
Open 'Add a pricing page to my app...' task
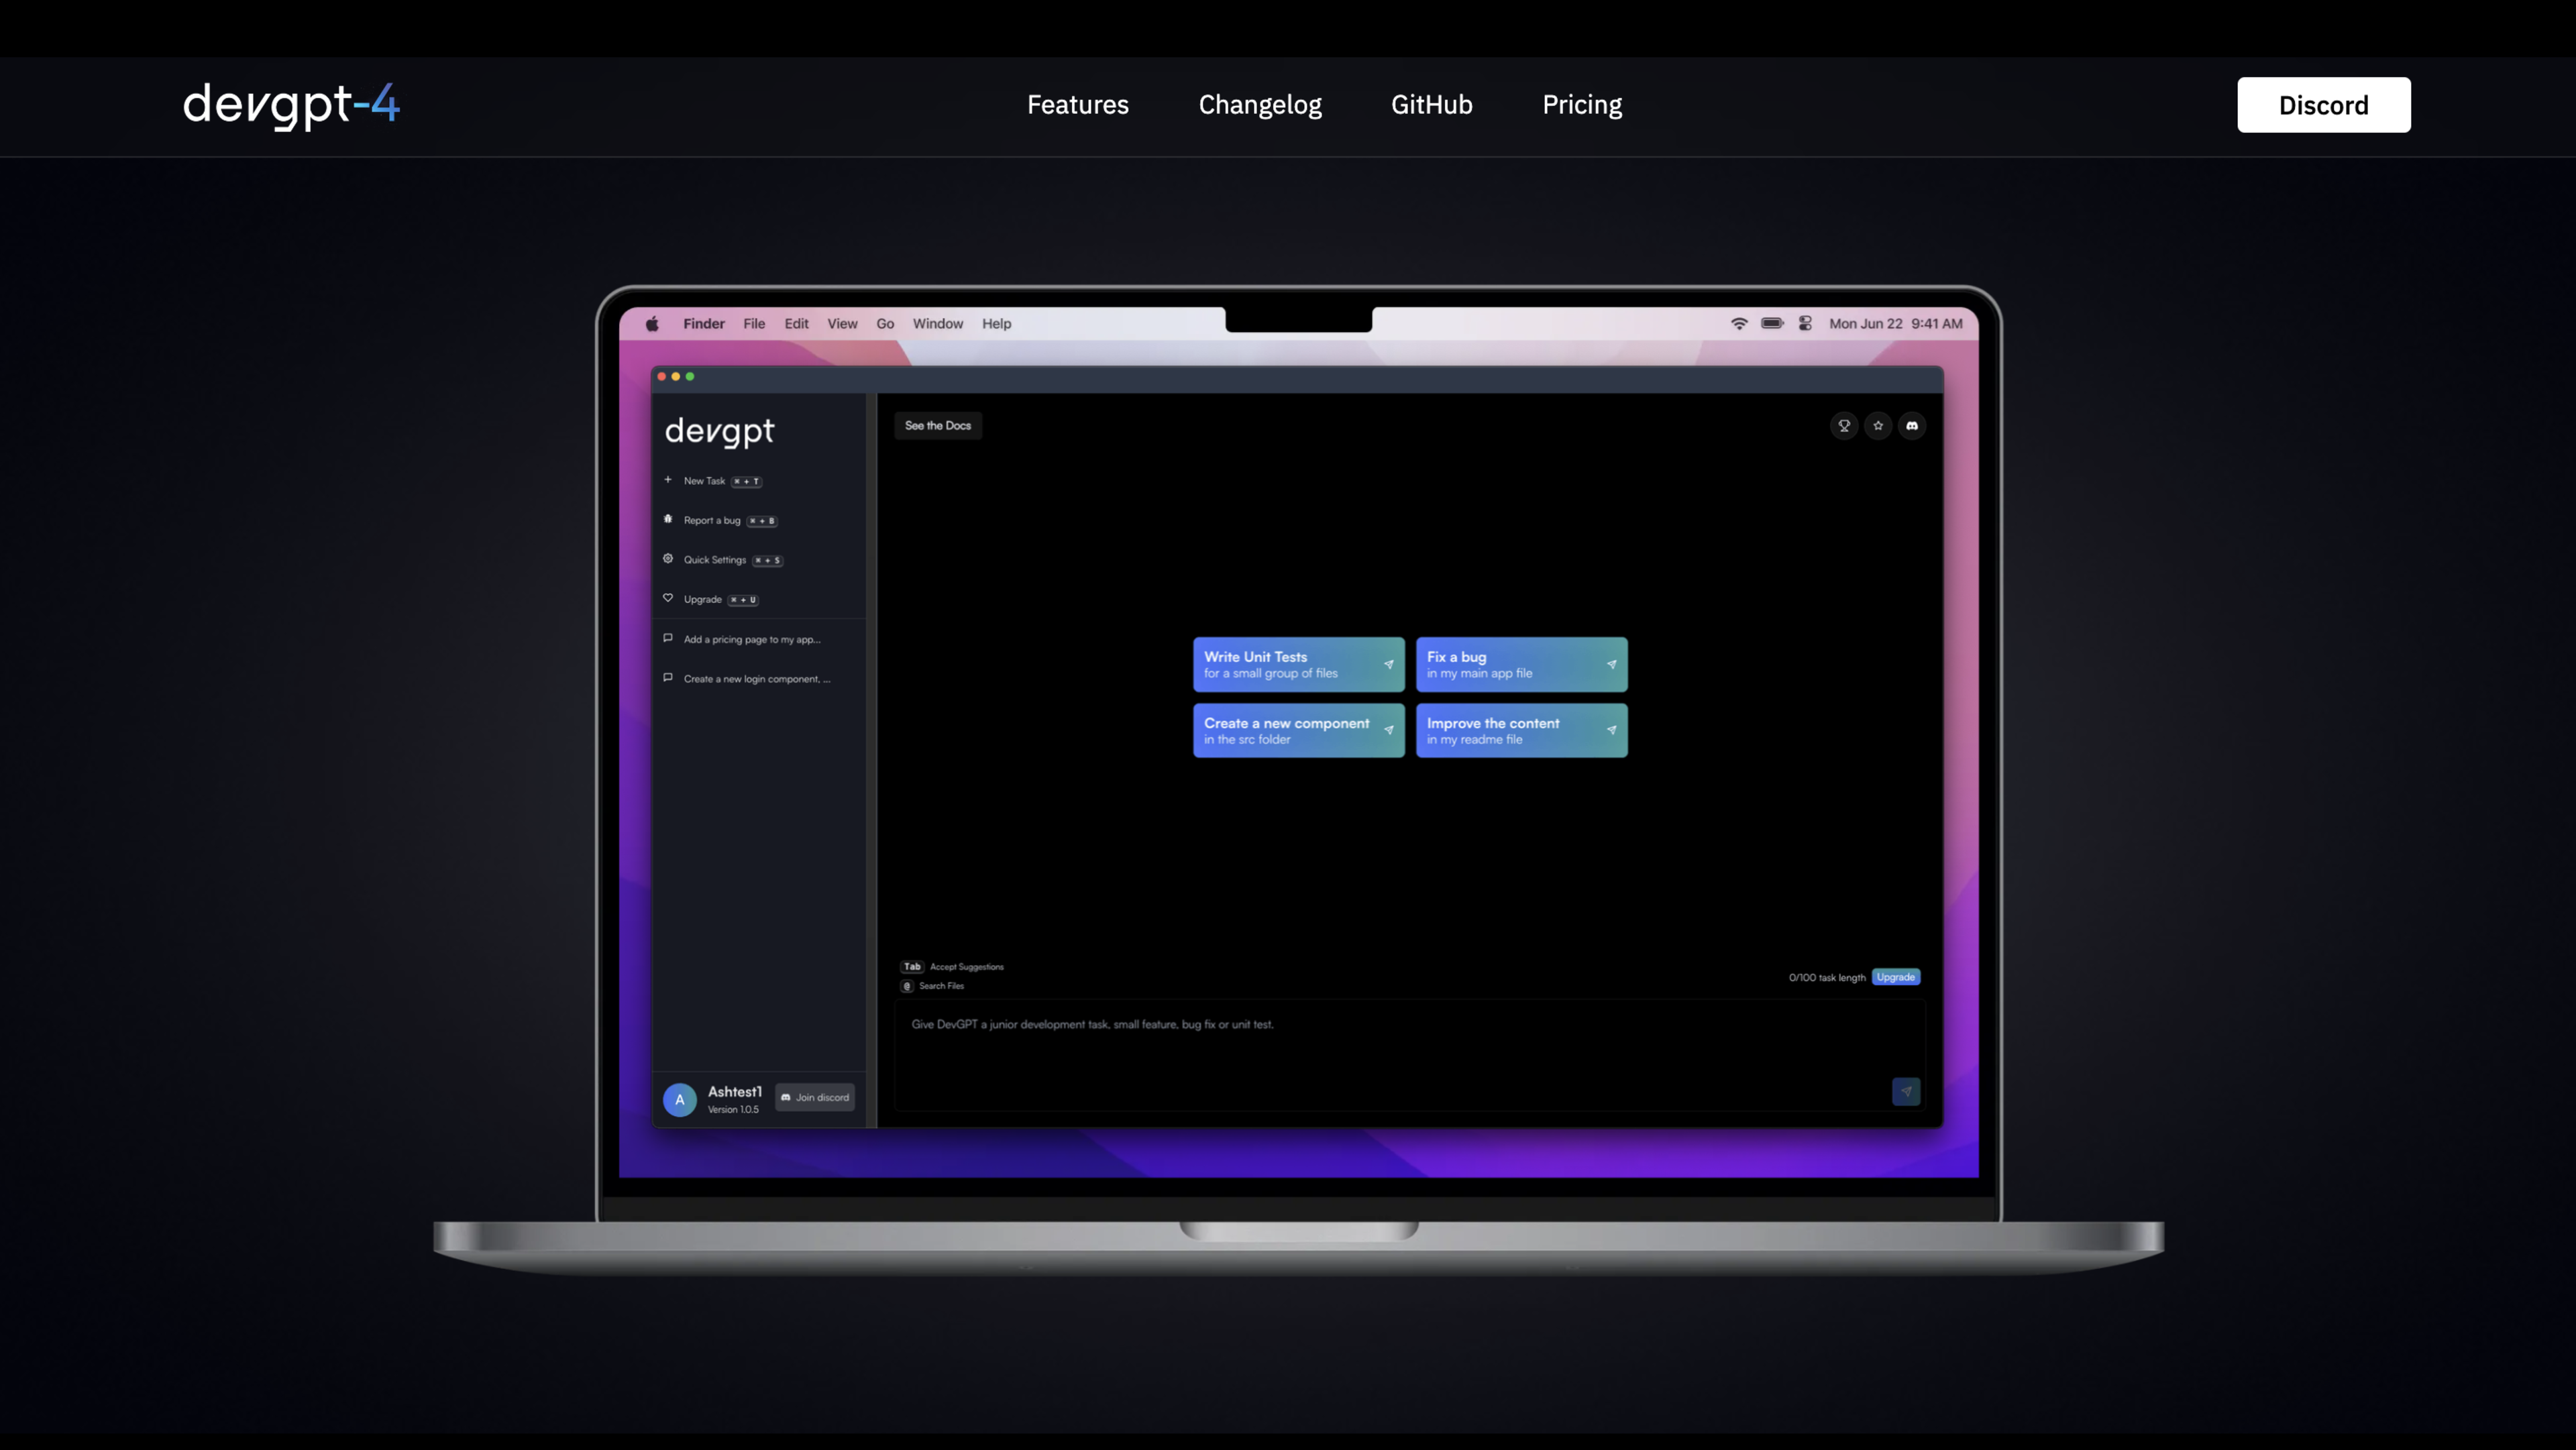(752, 639)
